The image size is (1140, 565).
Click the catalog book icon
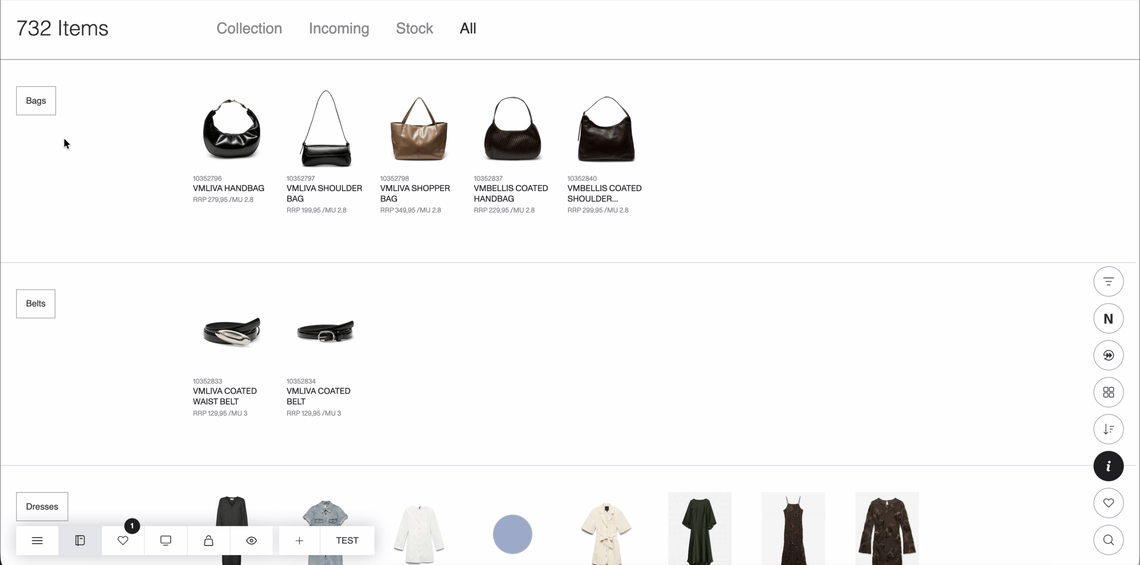pos(80,541)
